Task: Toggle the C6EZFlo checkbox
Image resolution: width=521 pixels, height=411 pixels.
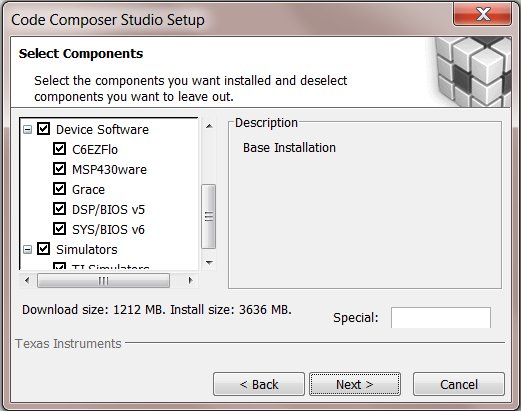Action: [x=59, y=149]
